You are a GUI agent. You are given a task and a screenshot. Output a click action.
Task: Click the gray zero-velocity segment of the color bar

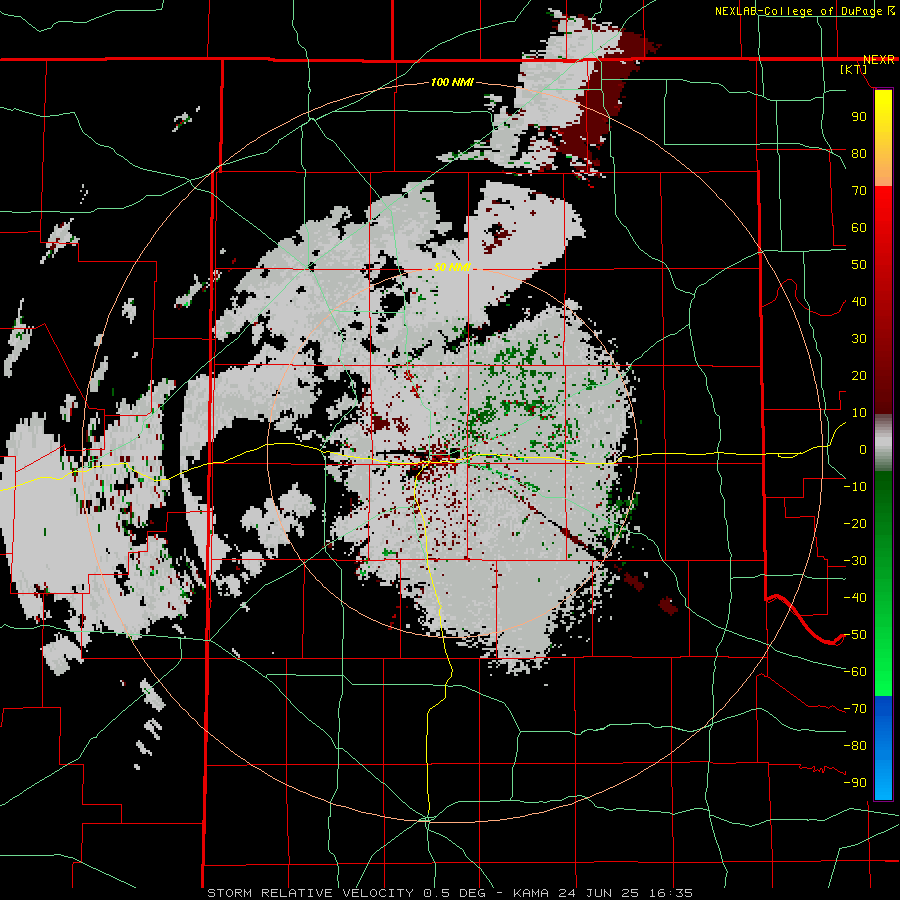coord(883,443)
